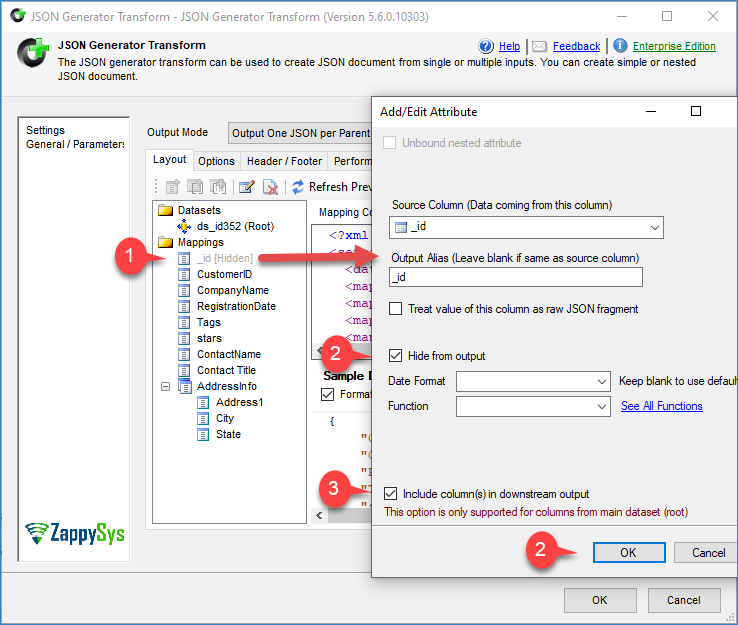Click the ZappySys logo
The height and width of the screenshot is (625, 738).
click(x=75, y=534)
